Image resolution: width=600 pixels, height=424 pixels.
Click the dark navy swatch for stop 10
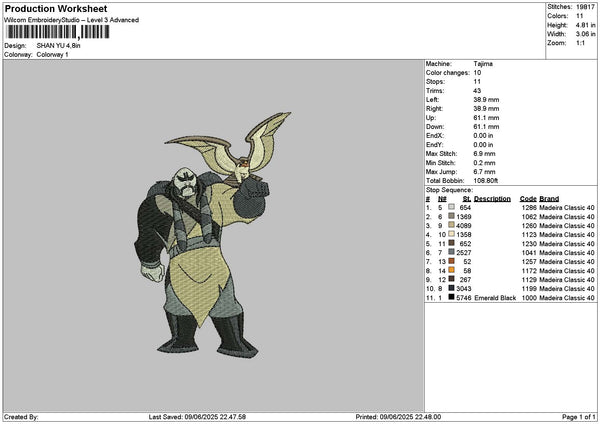click(x=452, y=288)
